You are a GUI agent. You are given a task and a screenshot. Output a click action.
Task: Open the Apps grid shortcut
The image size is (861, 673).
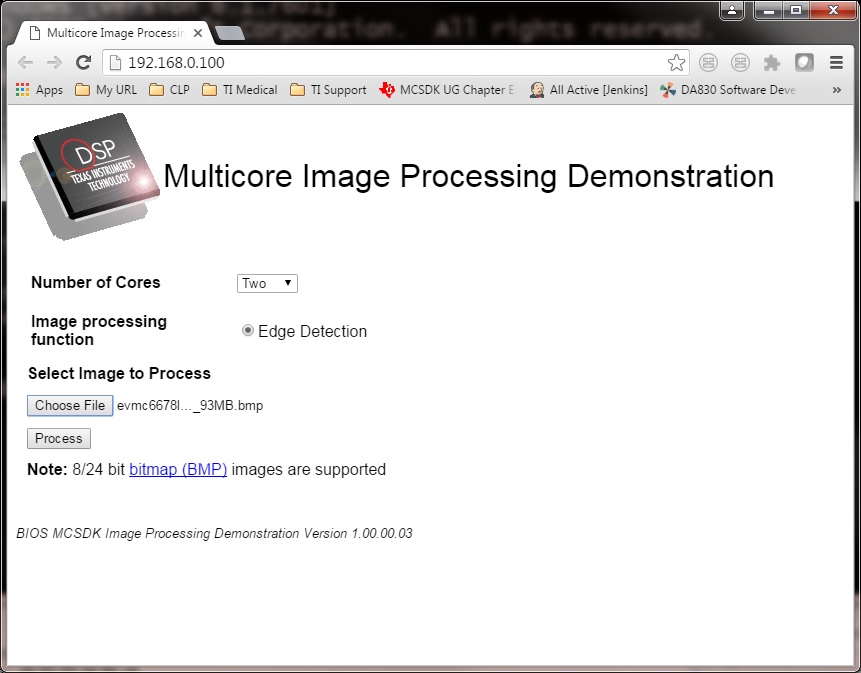40,90
